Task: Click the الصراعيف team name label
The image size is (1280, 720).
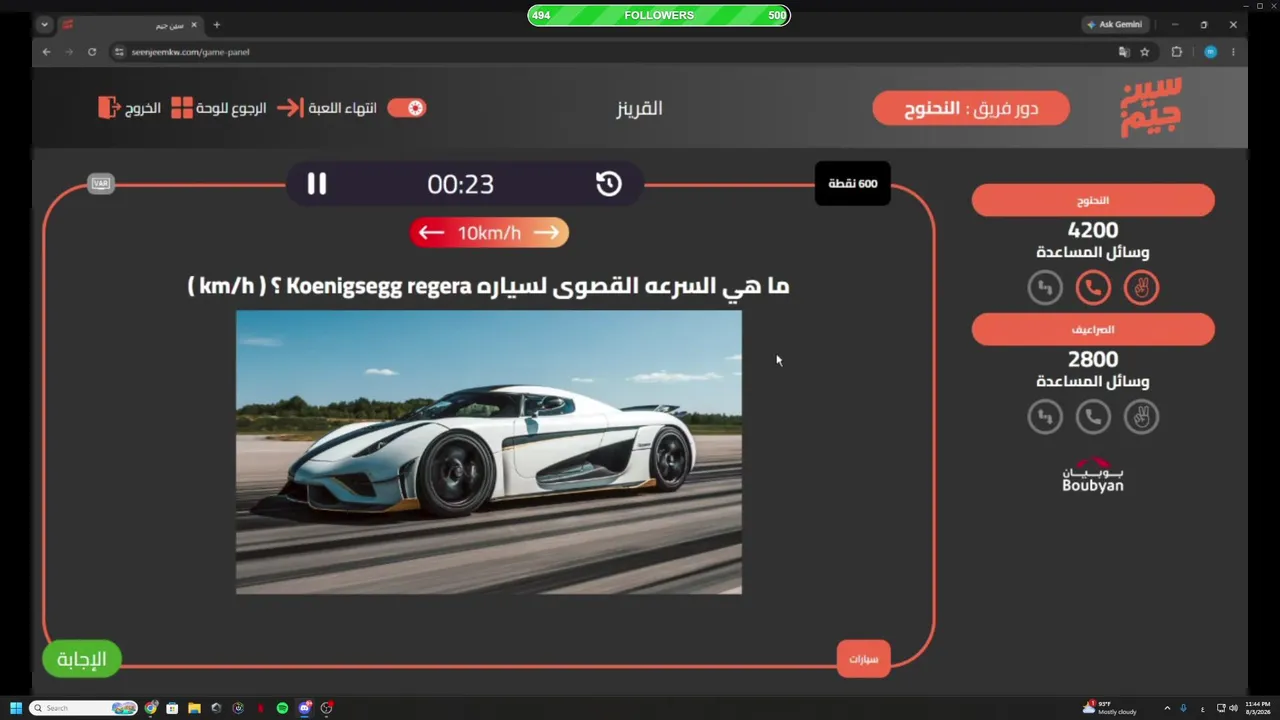Action: pos(1093,329)
